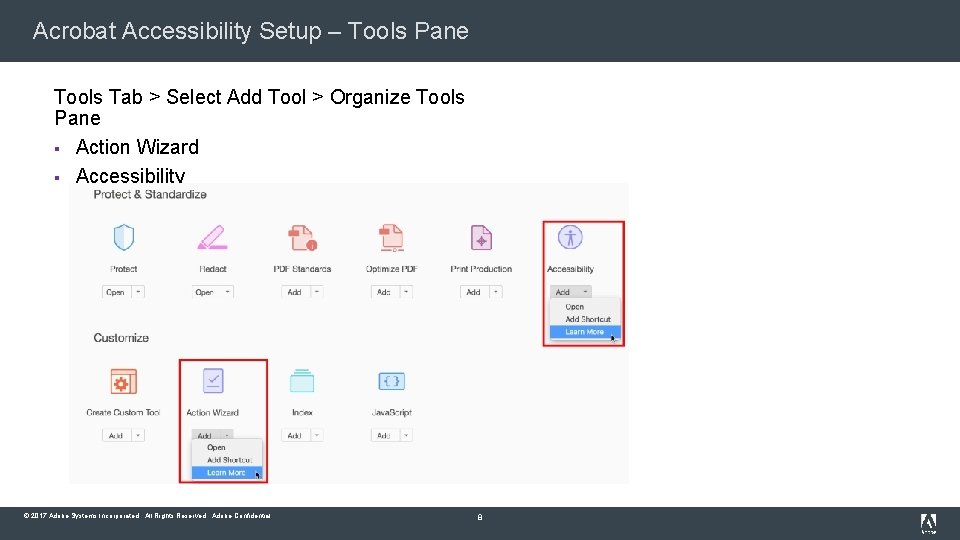Select the Accessibility tool icon

[x=570, y=237]
